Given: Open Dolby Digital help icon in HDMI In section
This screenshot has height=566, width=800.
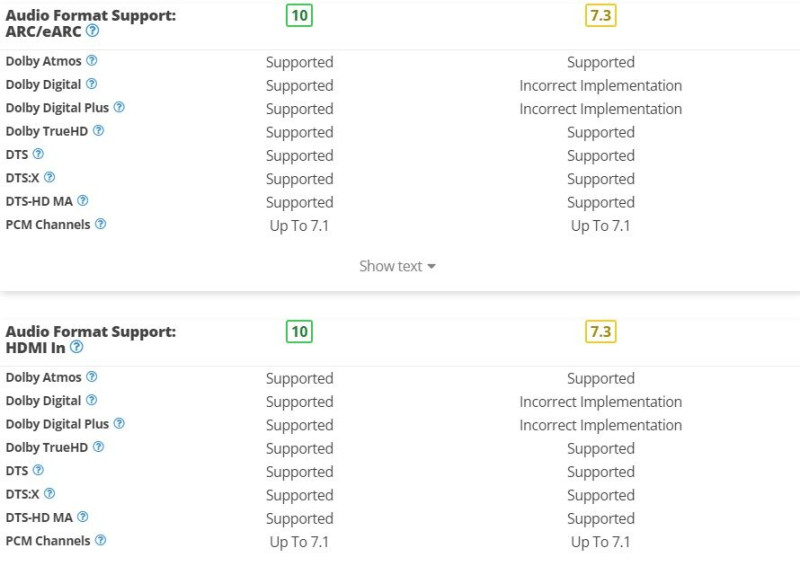Looking at the screenshot, I should pyautogui.click(x=91, y=400).
